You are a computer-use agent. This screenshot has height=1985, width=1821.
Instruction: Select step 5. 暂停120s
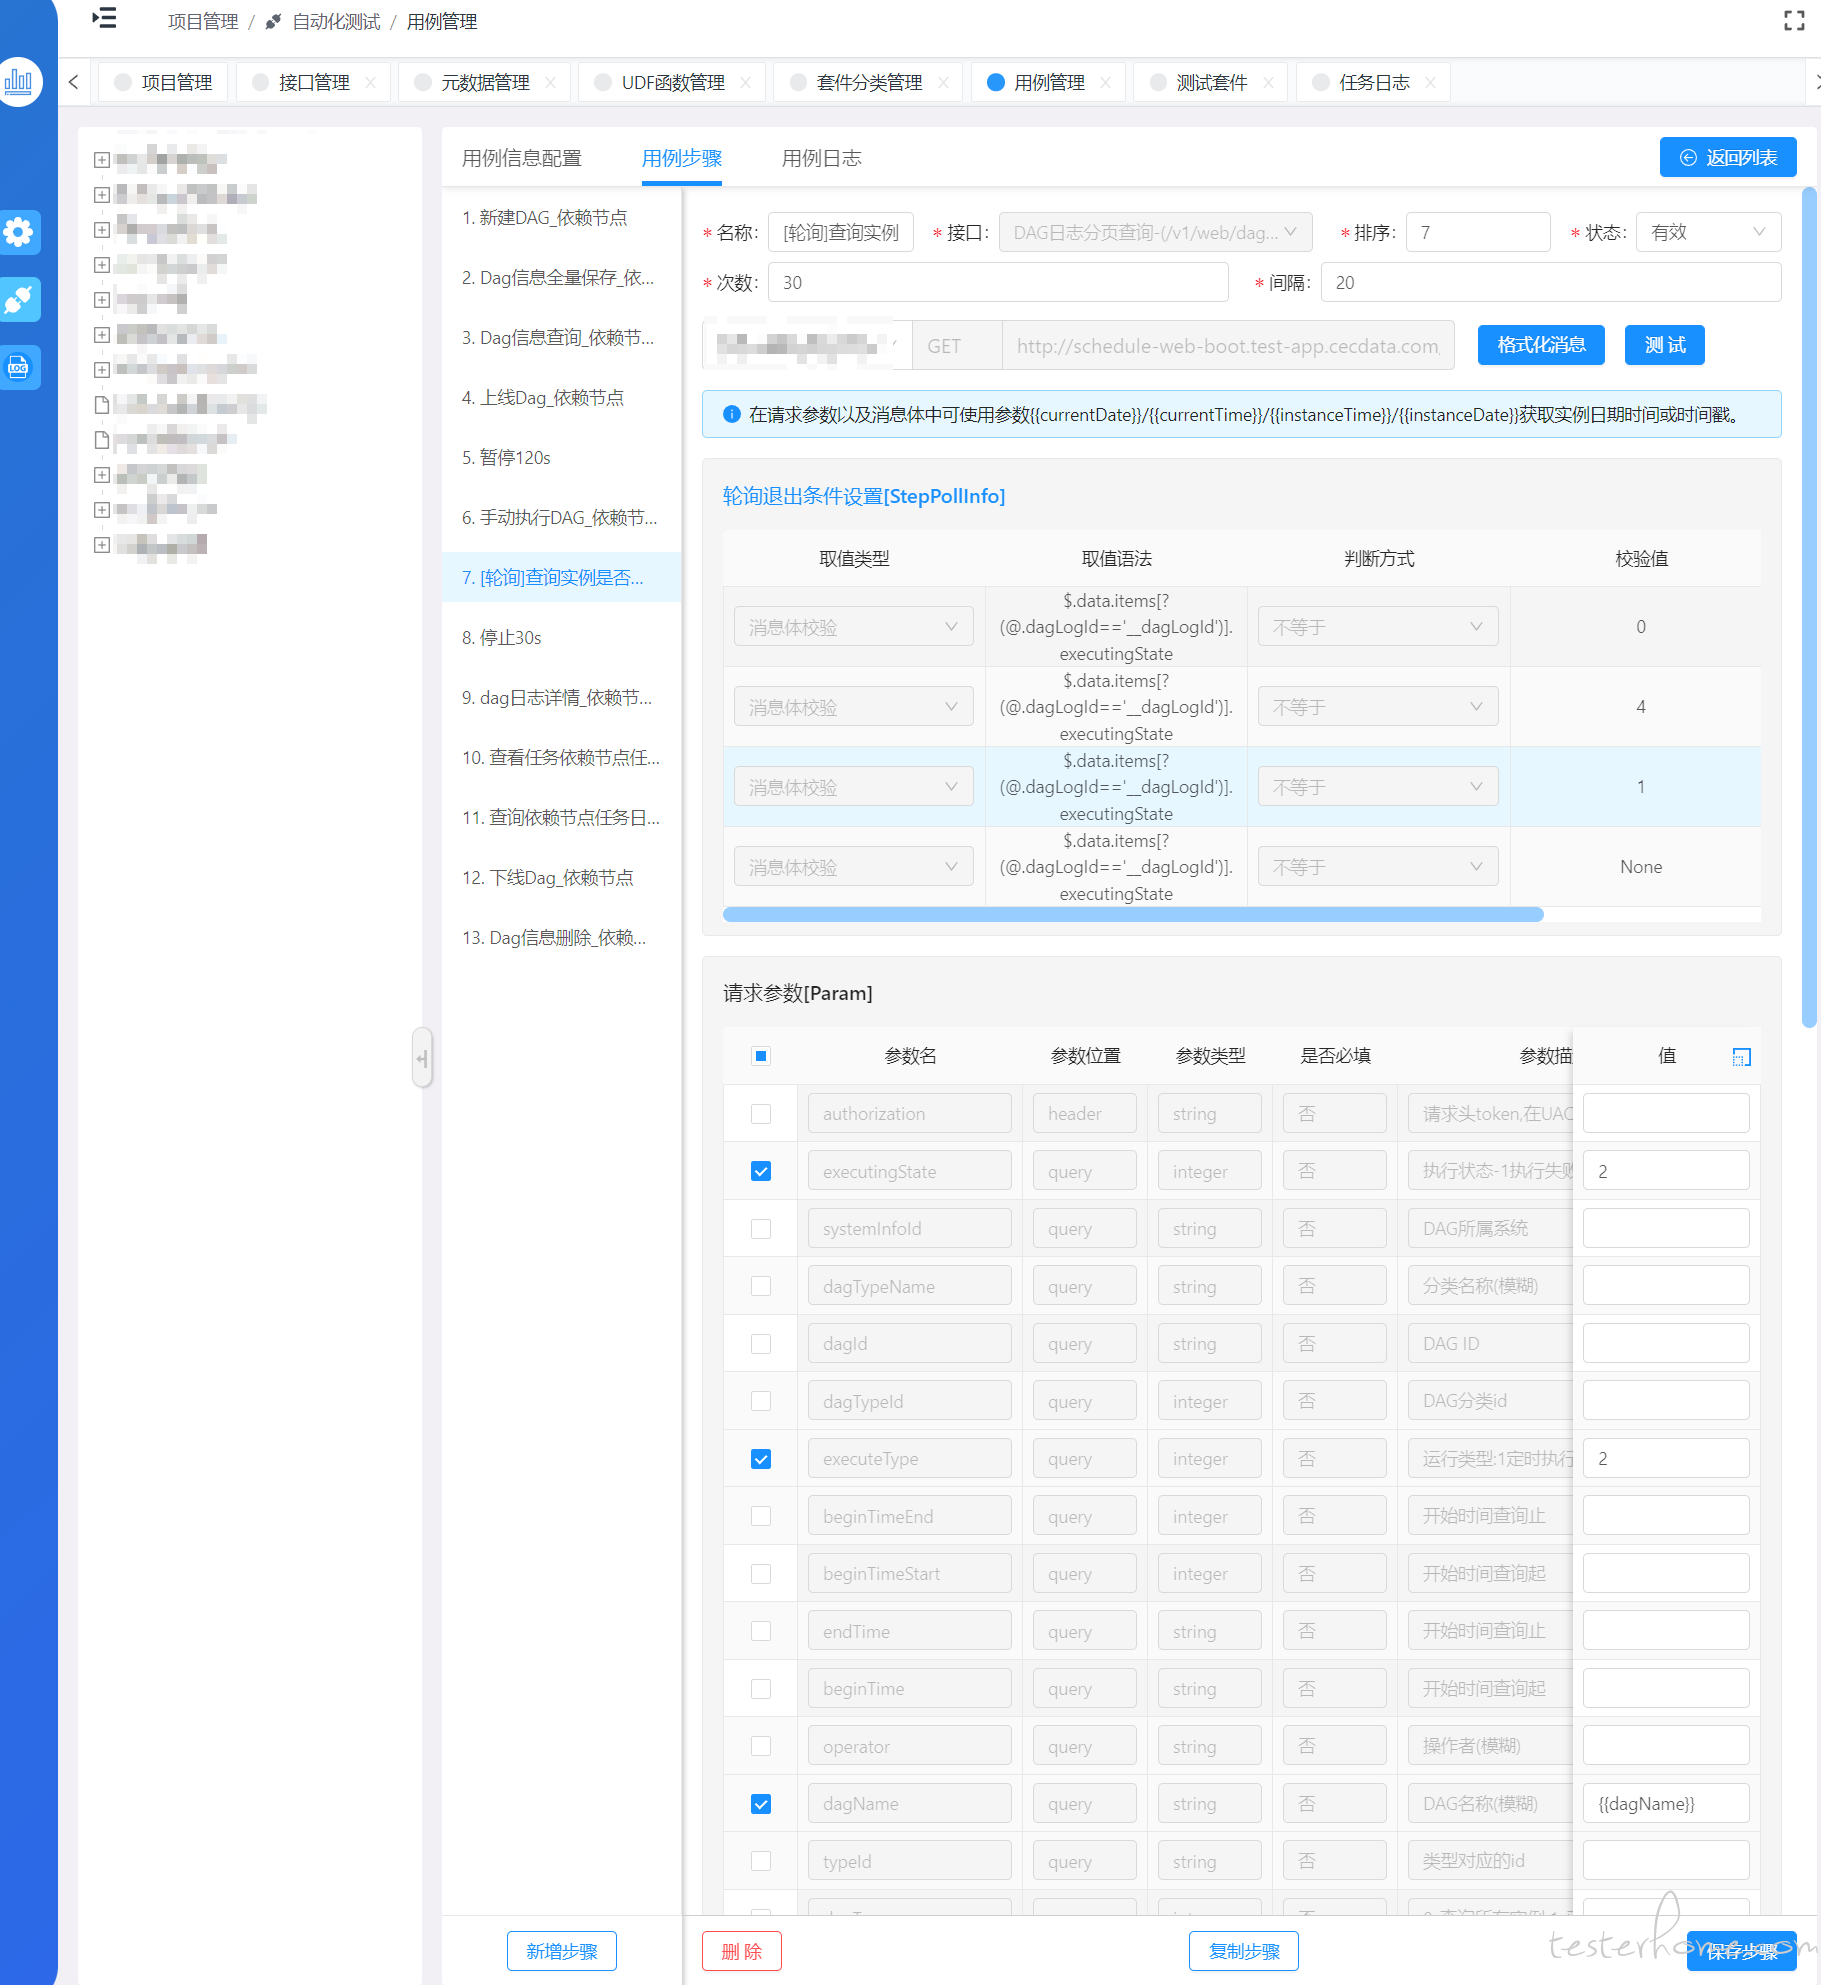click(x=561, y=457)
